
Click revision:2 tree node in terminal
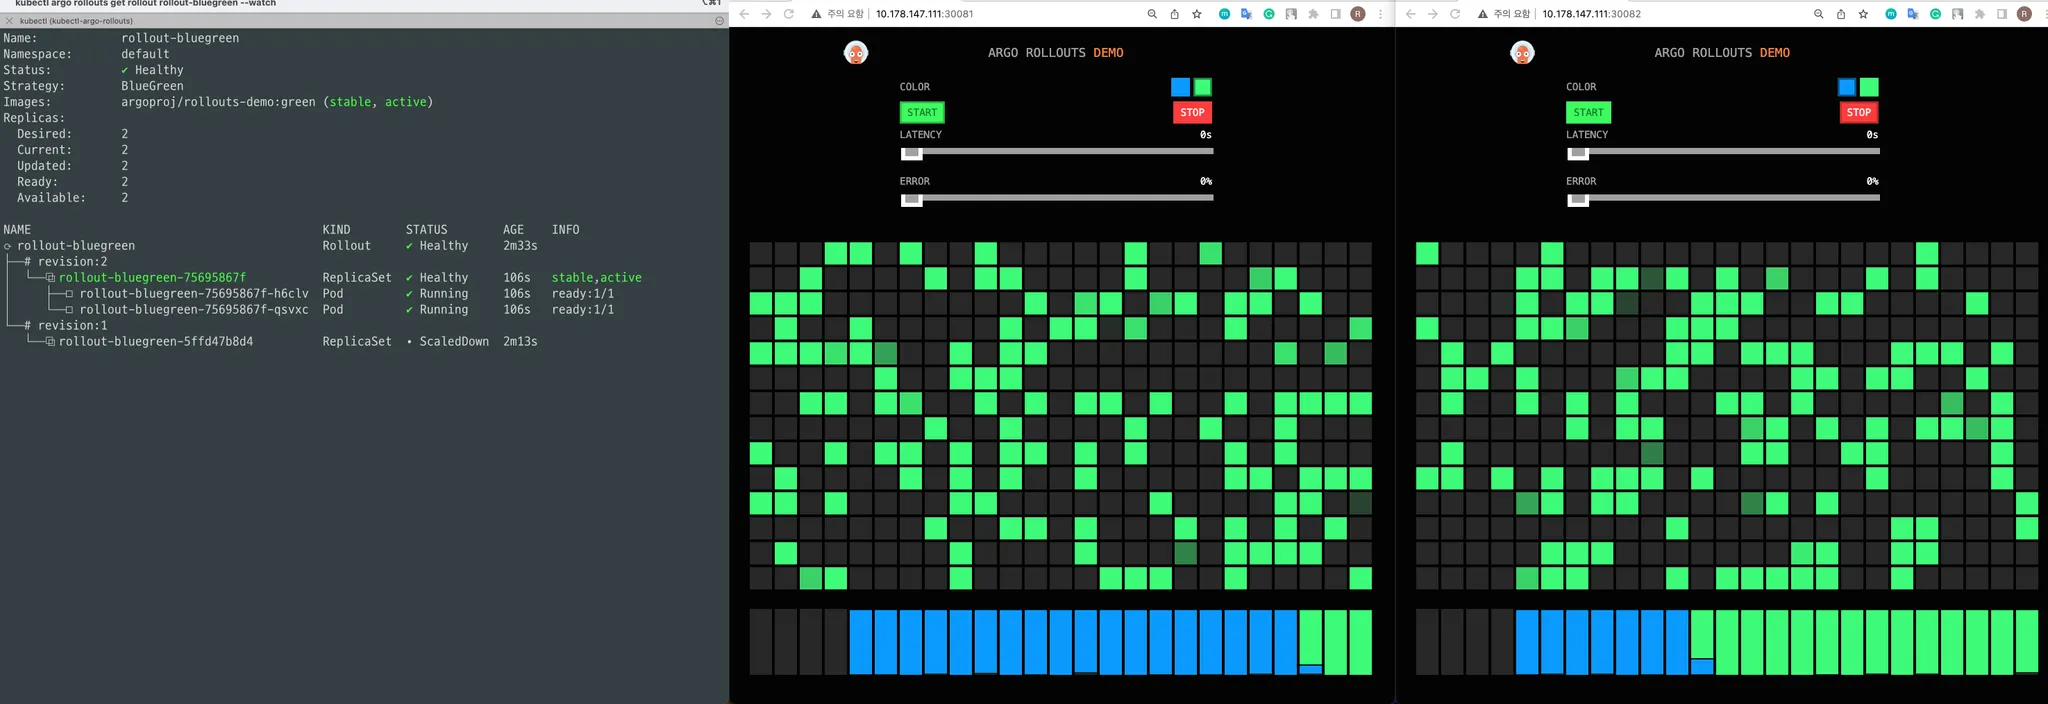pos(66,262)
